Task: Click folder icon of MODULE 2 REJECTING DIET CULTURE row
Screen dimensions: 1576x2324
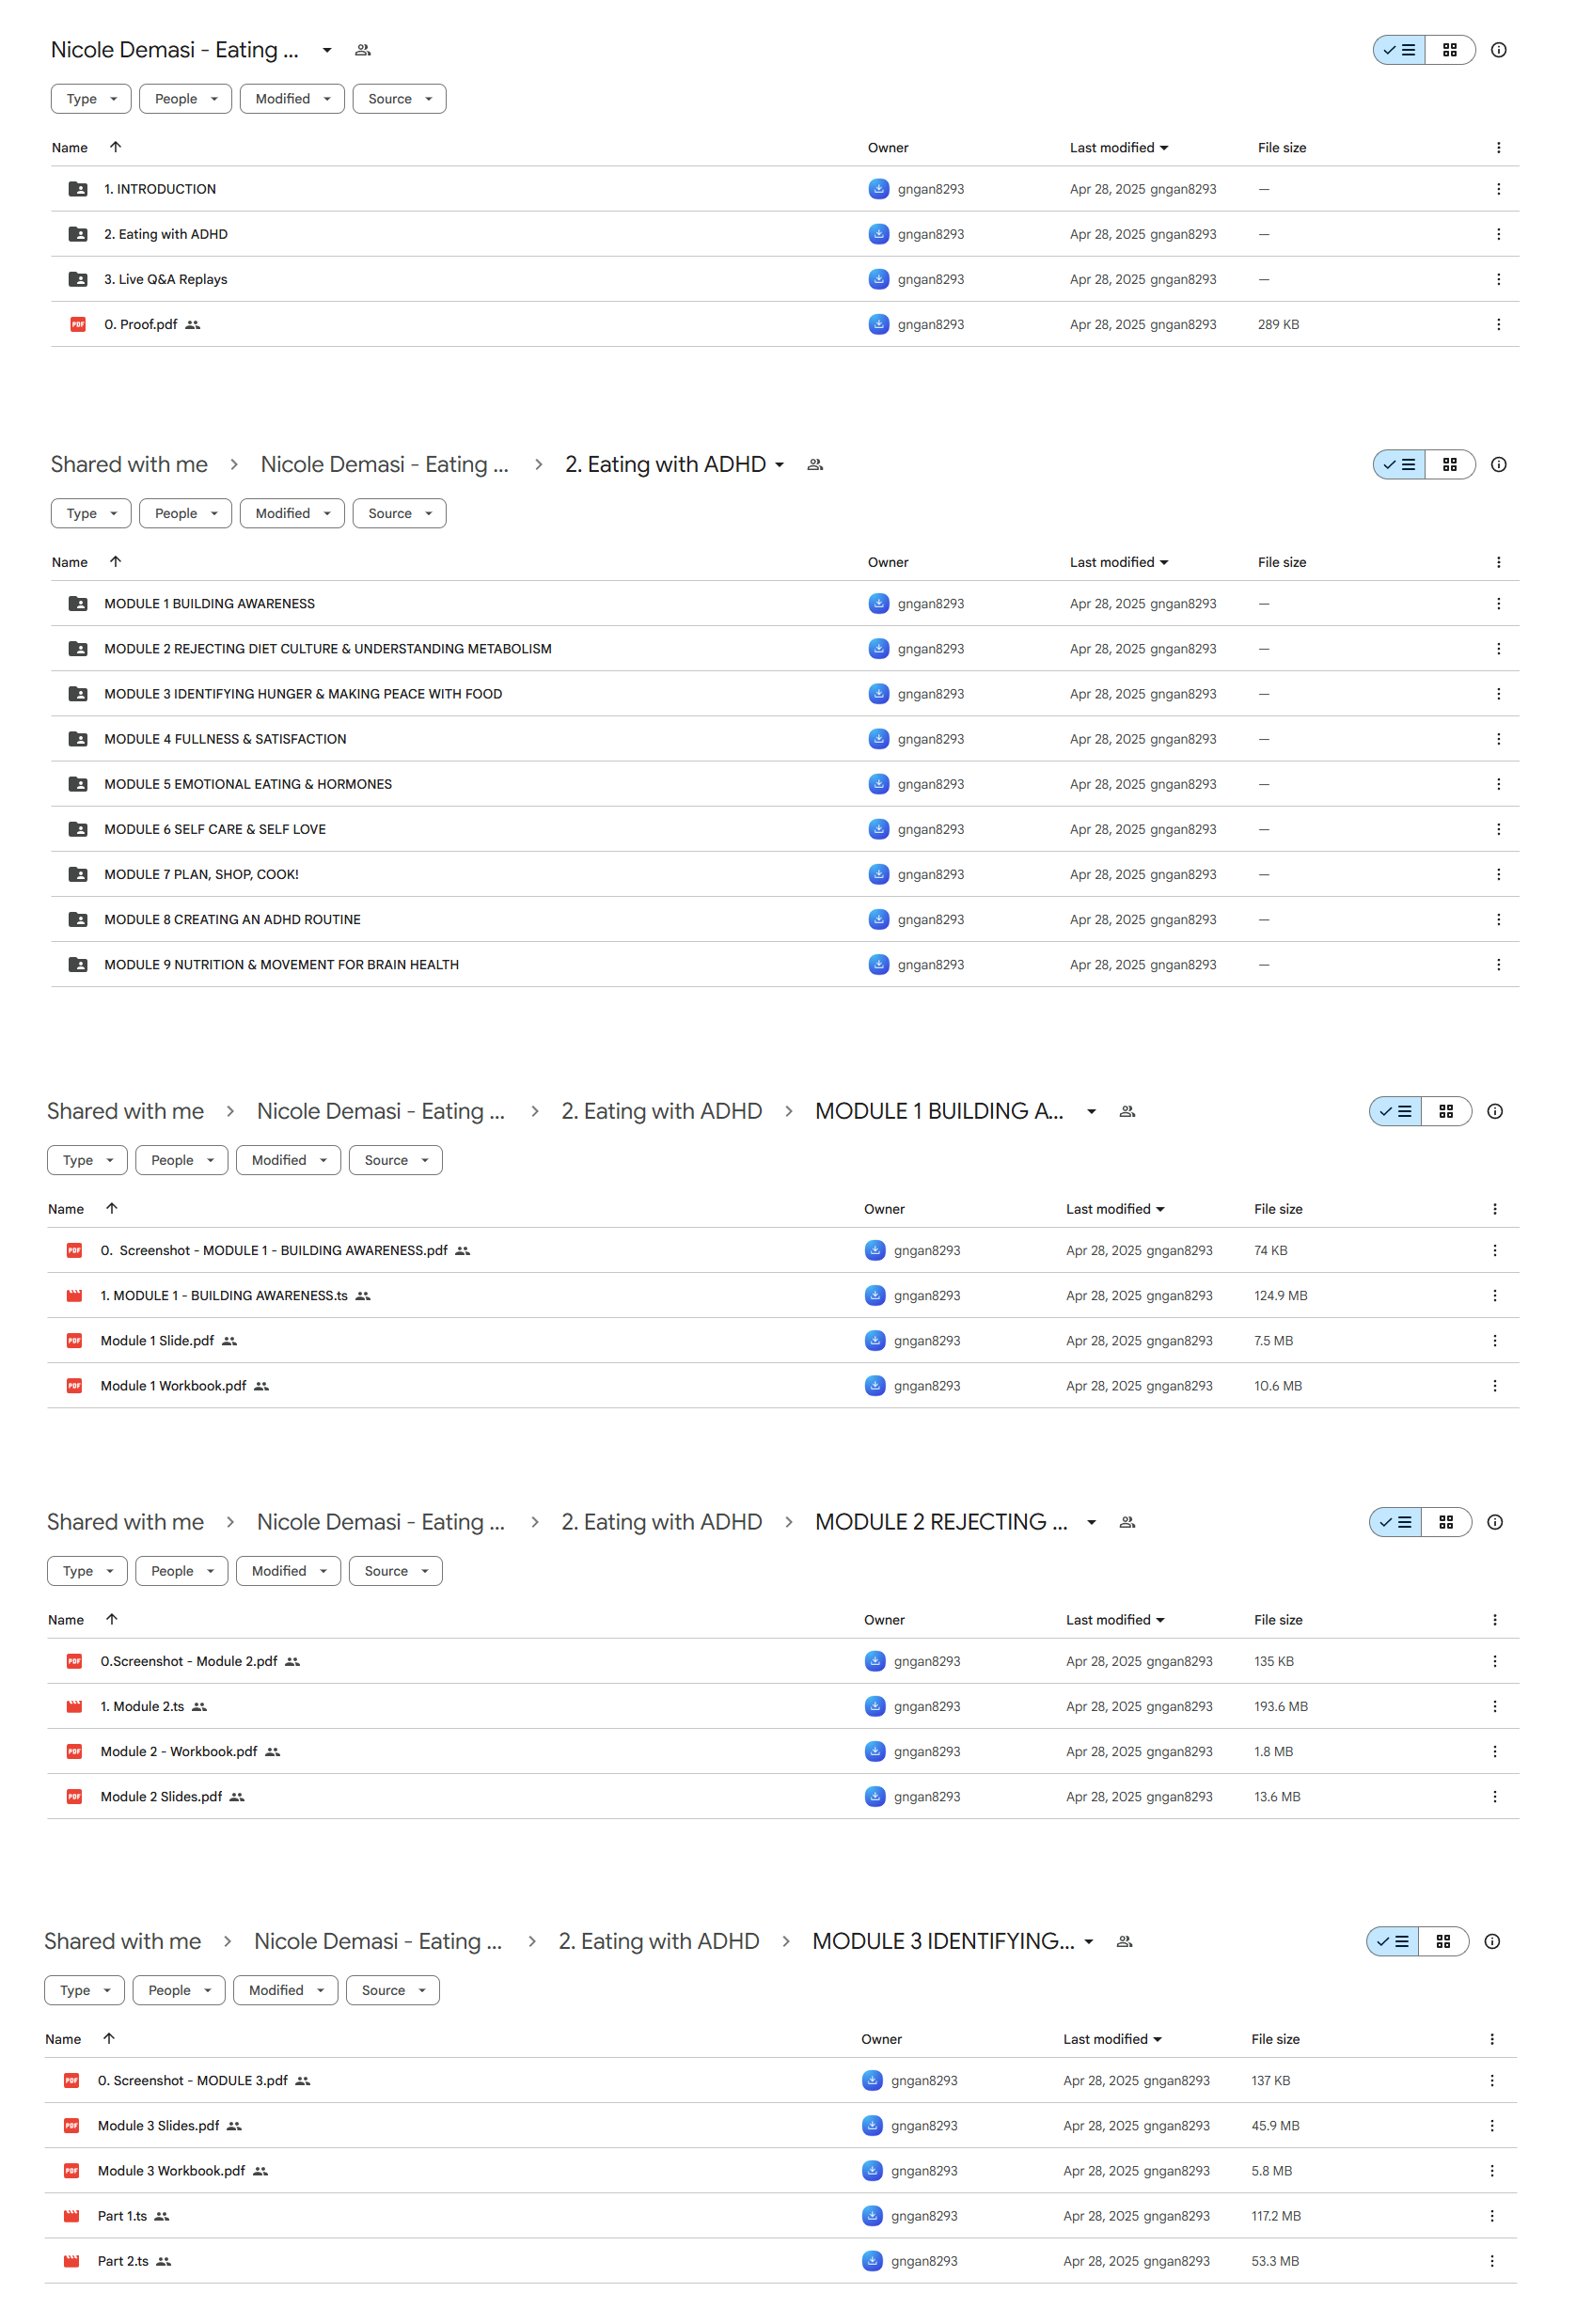Action: point(77,649)
